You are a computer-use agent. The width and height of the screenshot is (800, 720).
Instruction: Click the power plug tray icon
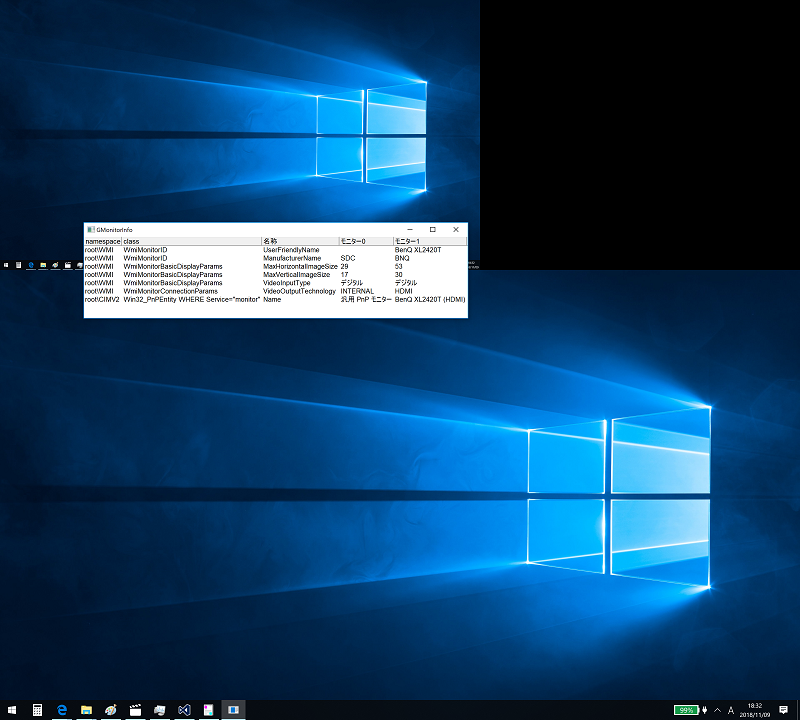(705, 710)
